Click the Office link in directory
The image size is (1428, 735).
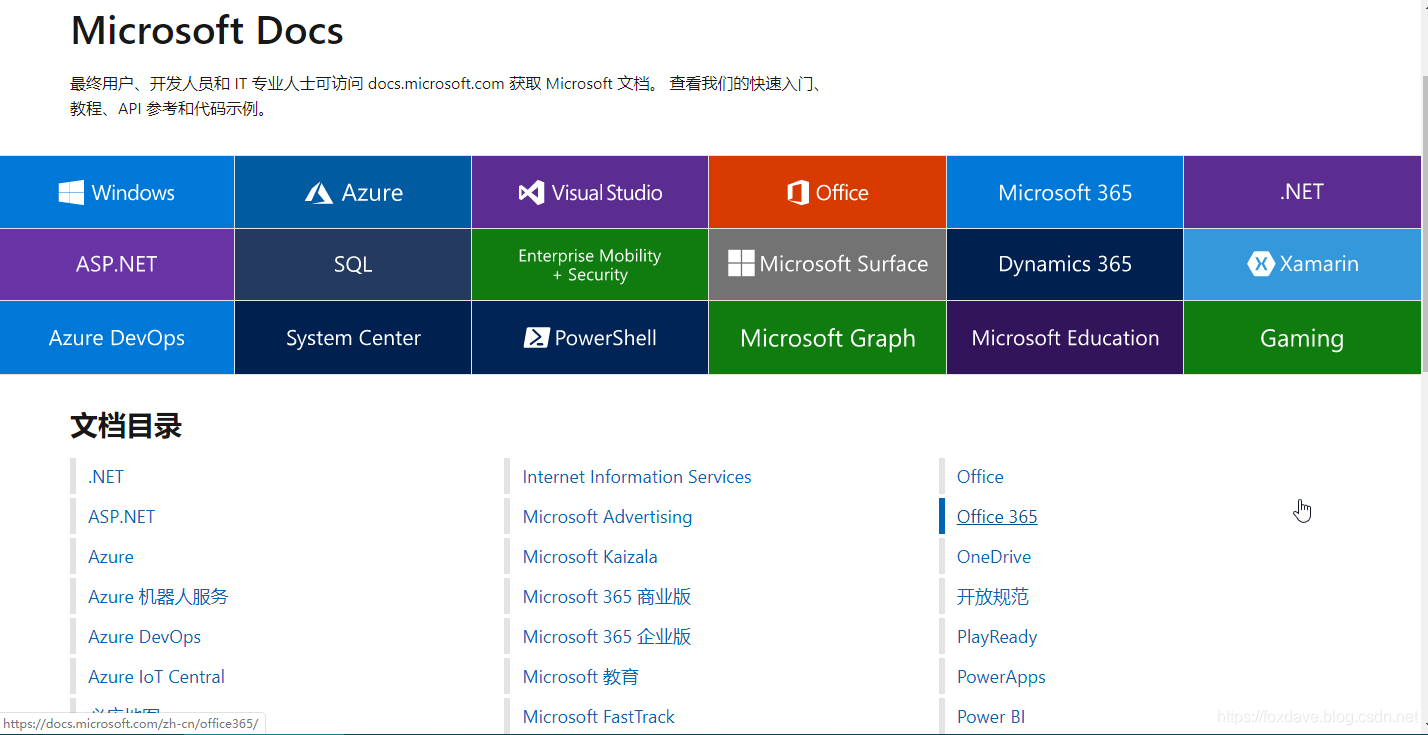(x=980, y=477)
